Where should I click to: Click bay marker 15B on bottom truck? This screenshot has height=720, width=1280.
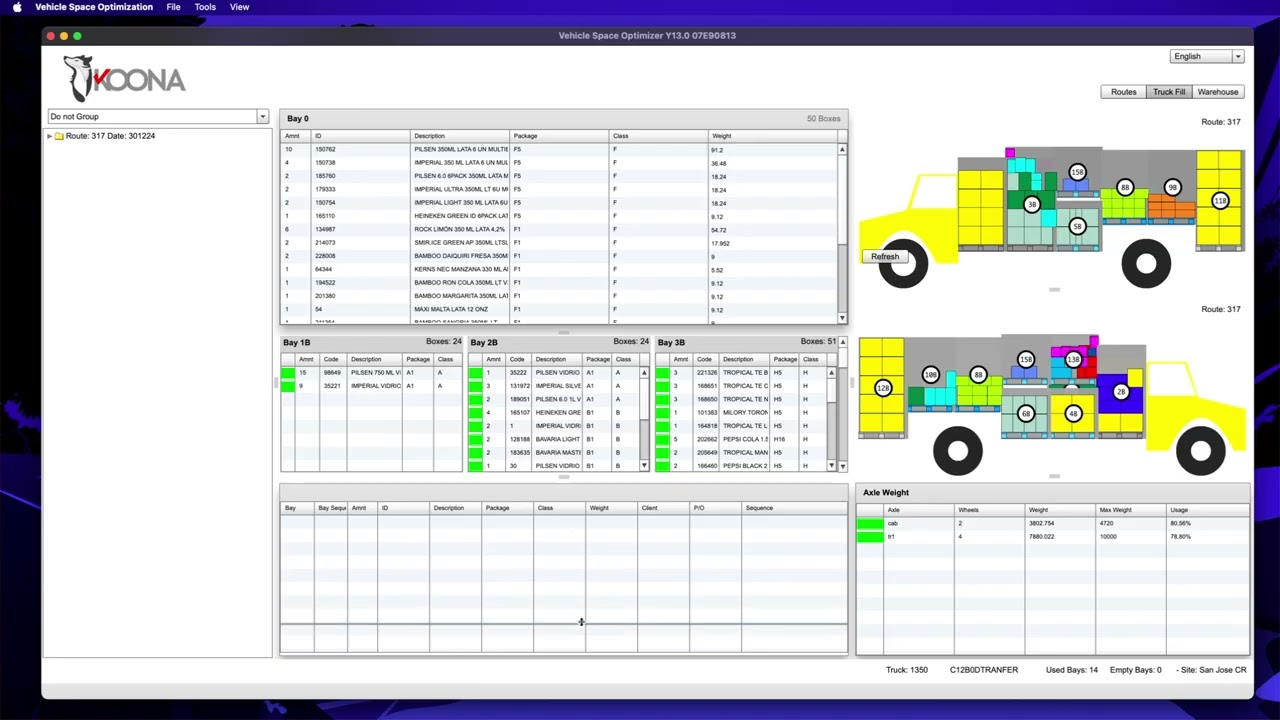pos(1026,359)
